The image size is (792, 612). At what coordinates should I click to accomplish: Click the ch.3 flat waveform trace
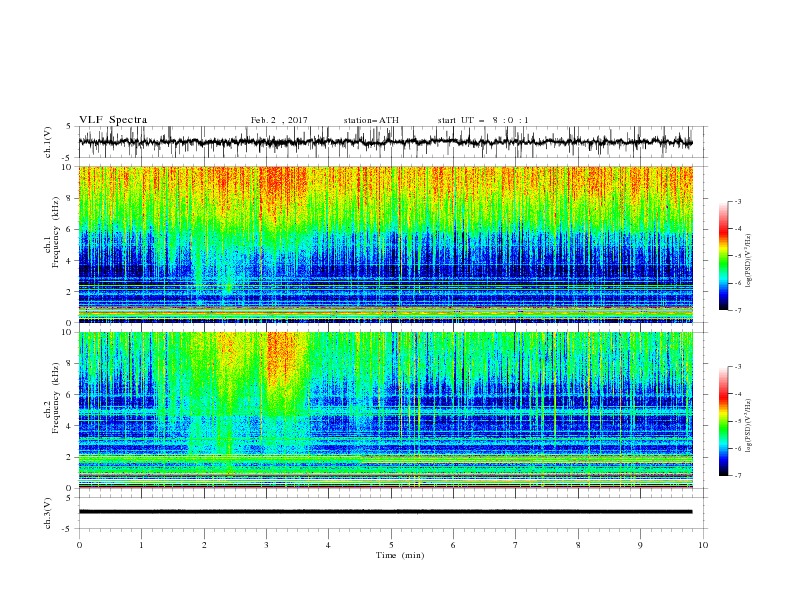tap(386, 512)
